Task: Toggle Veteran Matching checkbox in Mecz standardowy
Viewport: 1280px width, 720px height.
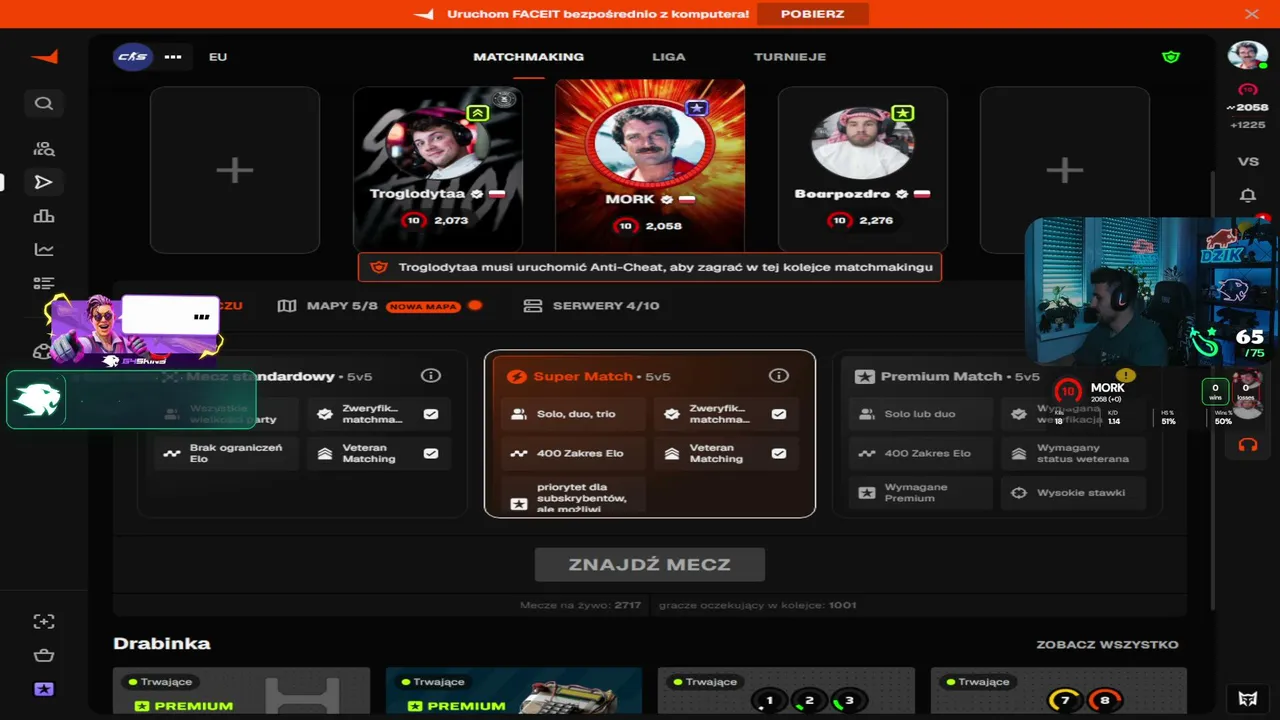Action: (x=431, y=453)
